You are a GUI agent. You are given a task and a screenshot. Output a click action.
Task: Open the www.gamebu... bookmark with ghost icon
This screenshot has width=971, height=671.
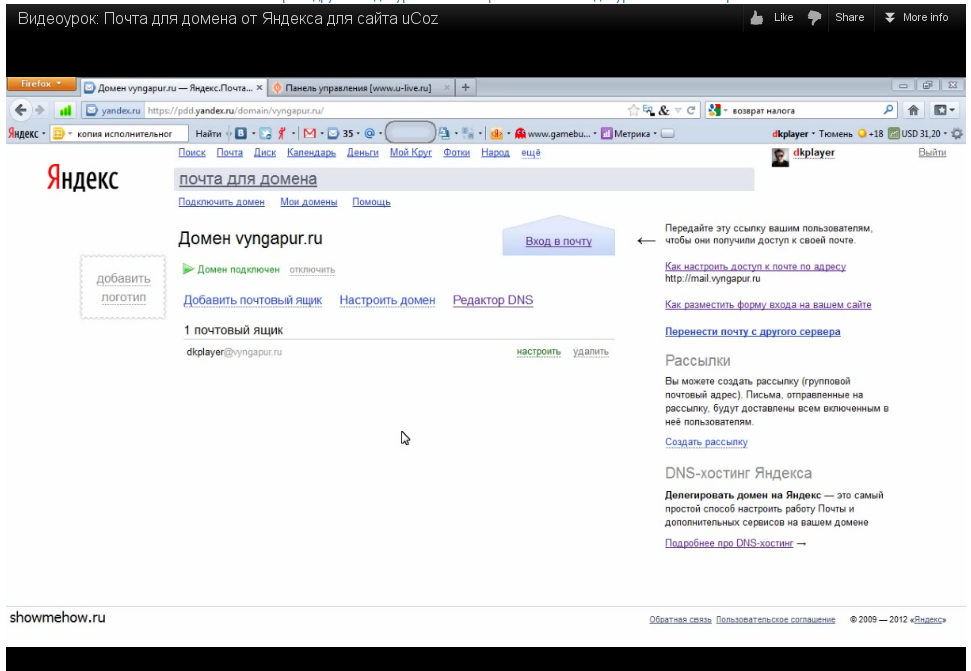(x=553, y=133)
